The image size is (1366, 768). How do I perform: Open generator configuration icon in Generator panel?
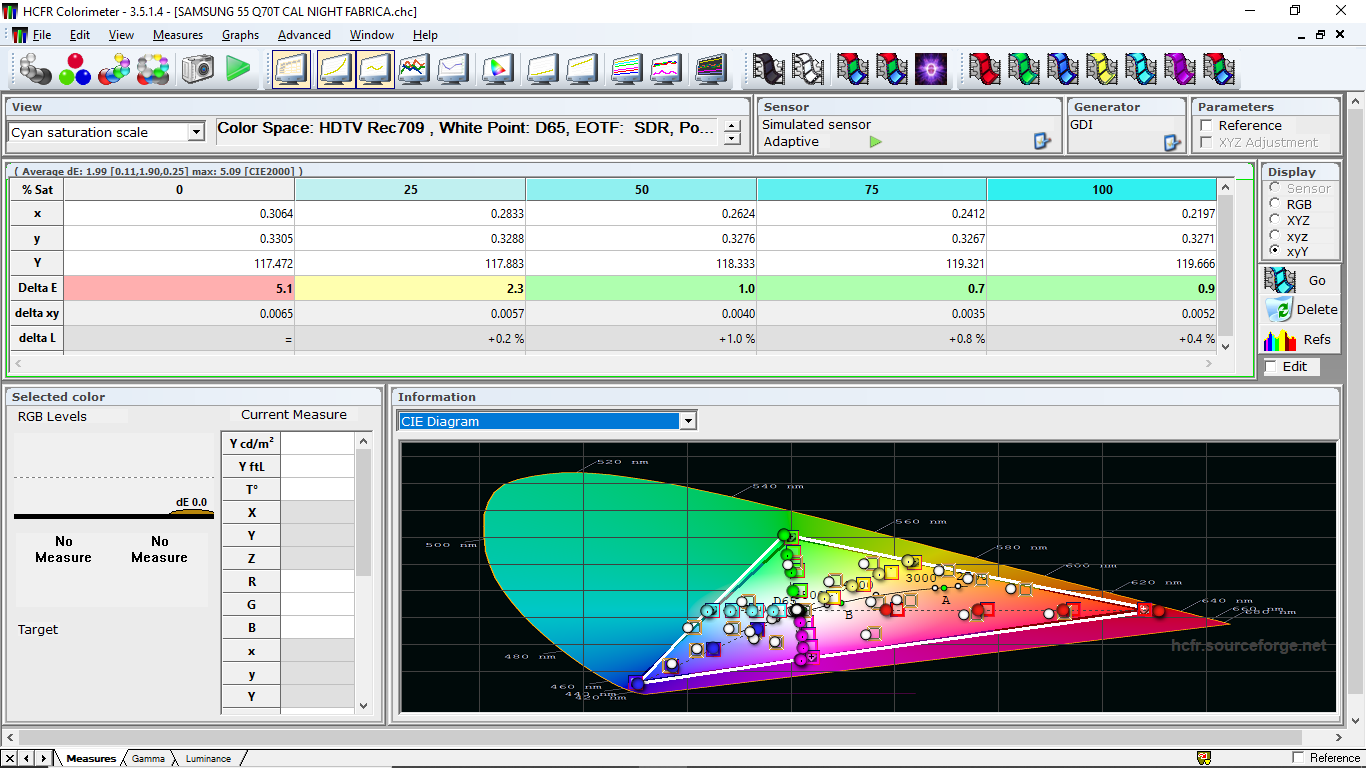(x=1172, y=142)
